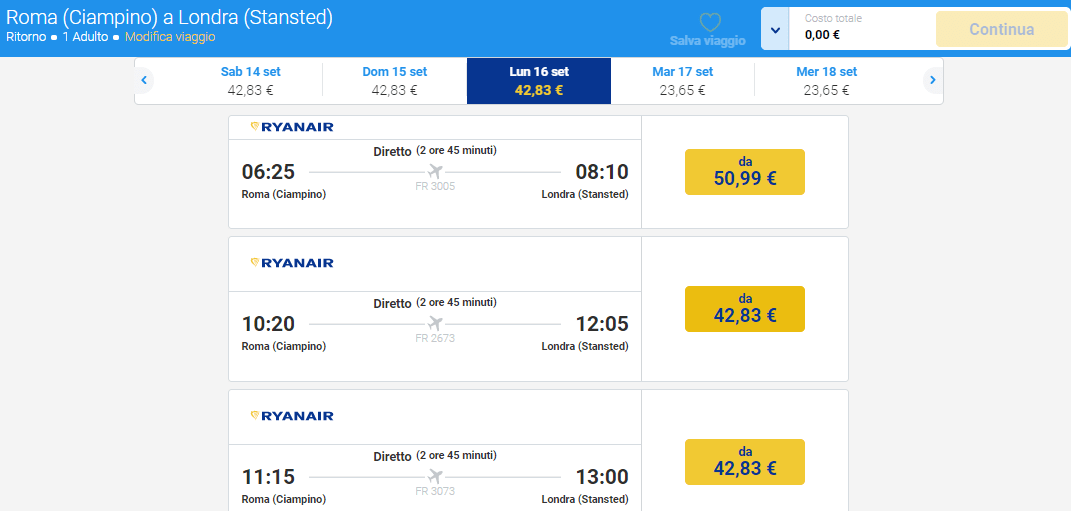
Task: Click the airplane icon for flight FR 3005
Action: 435,171
